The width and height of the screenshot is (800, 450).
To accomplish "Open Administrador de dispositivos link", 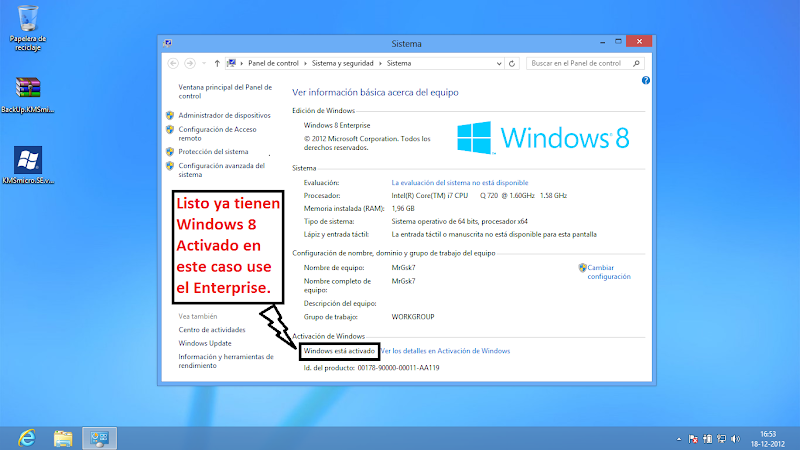I will pos(224,115).
